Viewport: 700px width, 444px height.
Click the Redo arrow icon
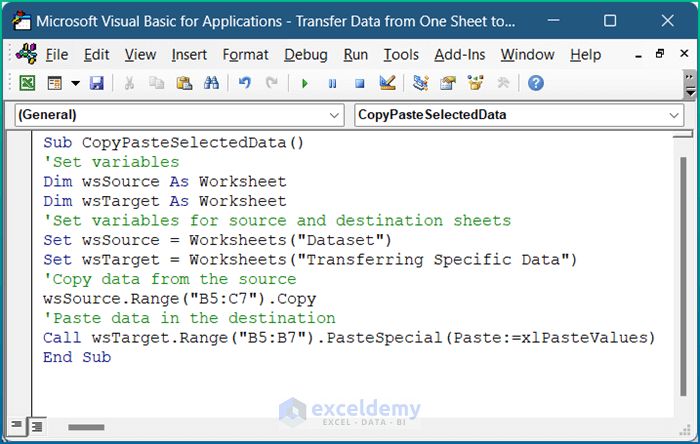click(x=271, y=83)
